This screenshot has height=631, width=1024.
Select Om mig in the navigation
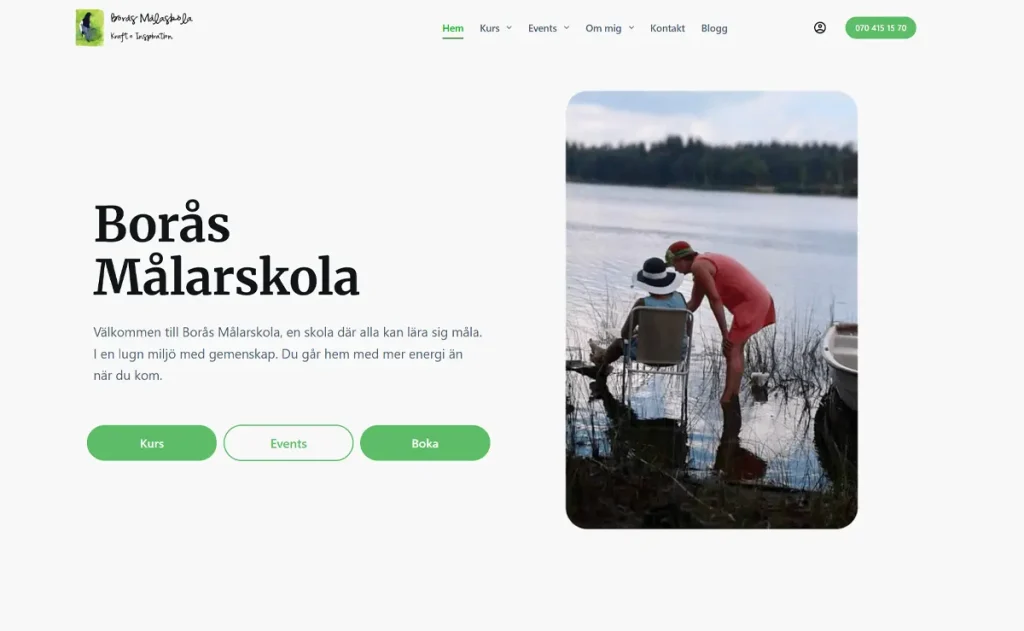point(603,28)
